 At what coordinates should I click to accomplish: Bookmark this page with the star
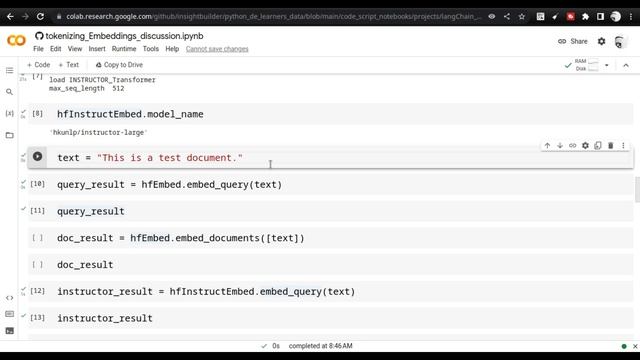click(522, 16)
